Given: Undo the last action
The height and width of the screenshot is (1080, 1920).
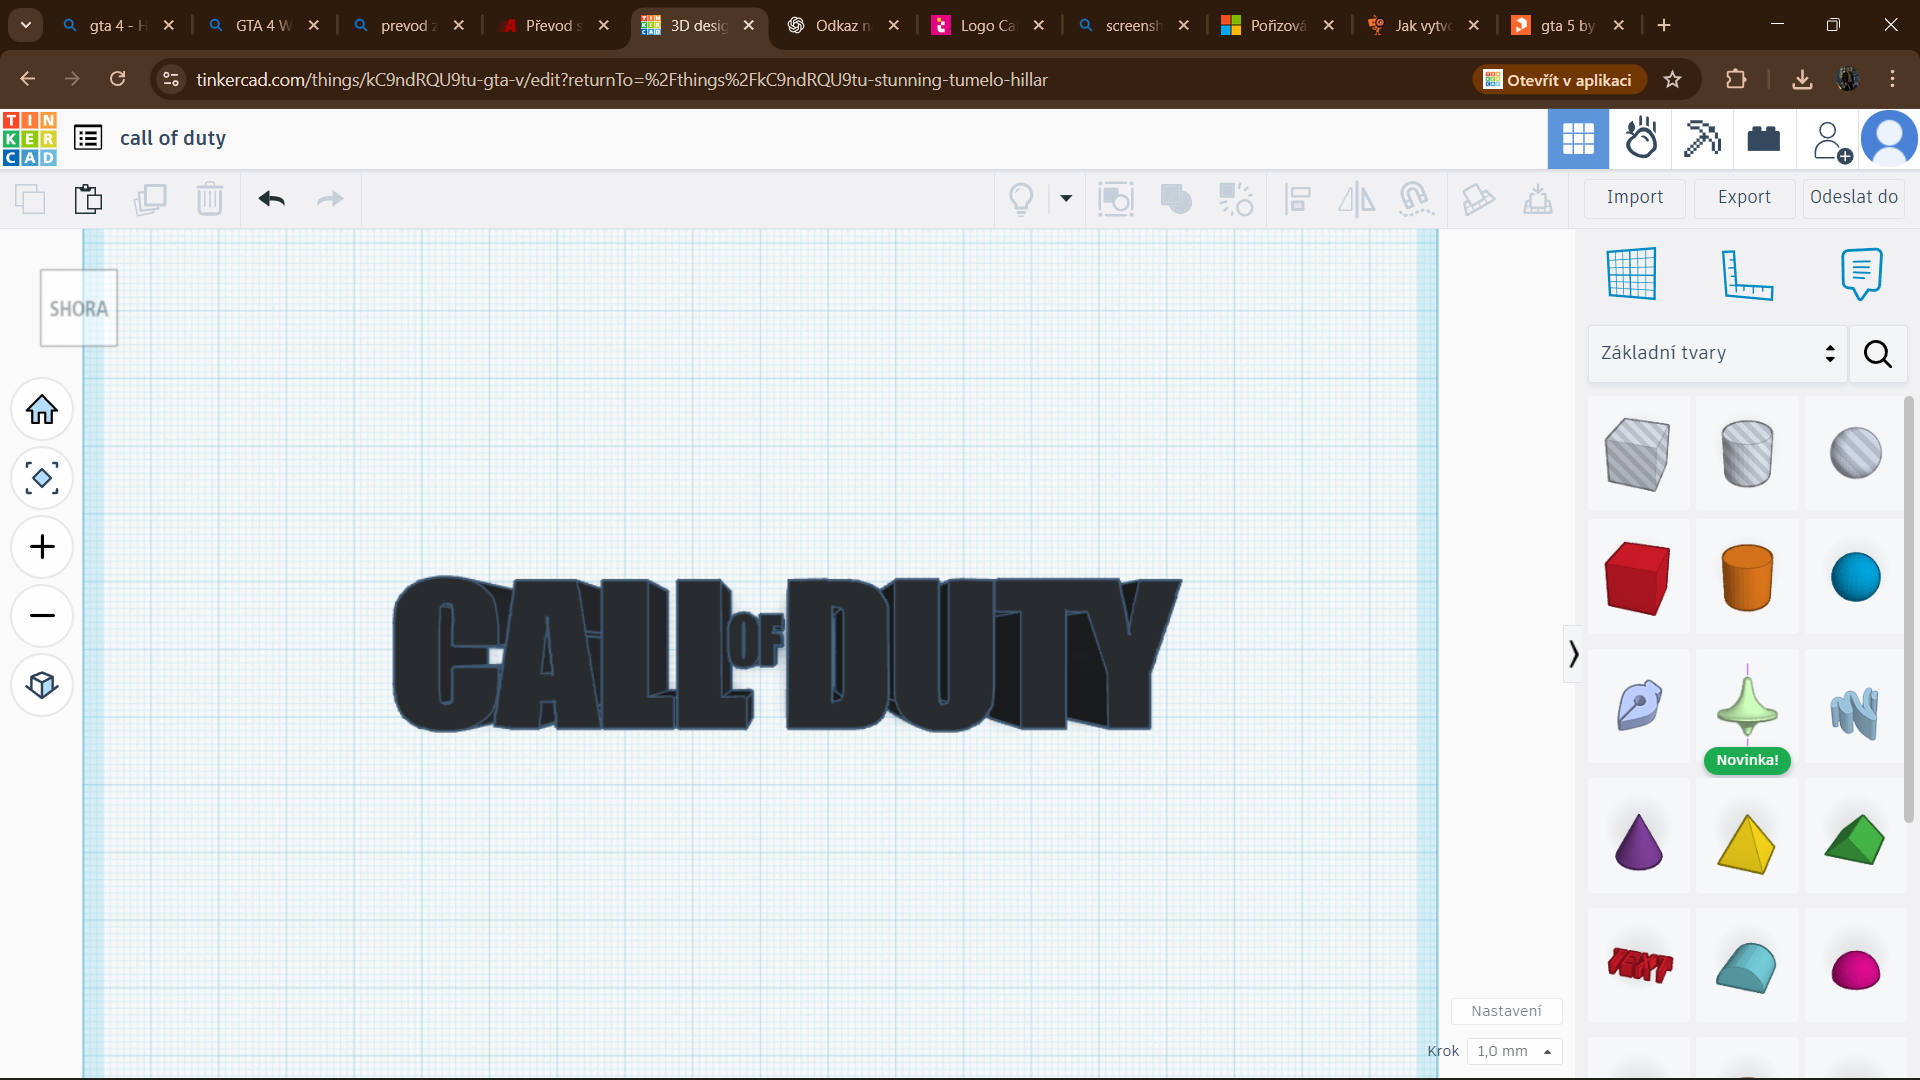Looking at the screenshot, I should coord(272,199).
